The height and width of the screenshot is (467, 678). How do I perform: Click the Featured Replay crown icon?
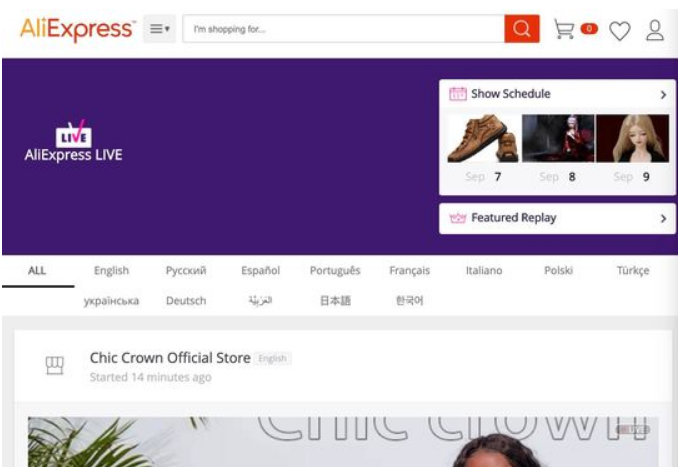pyautogui.click(x=457, y=218)
